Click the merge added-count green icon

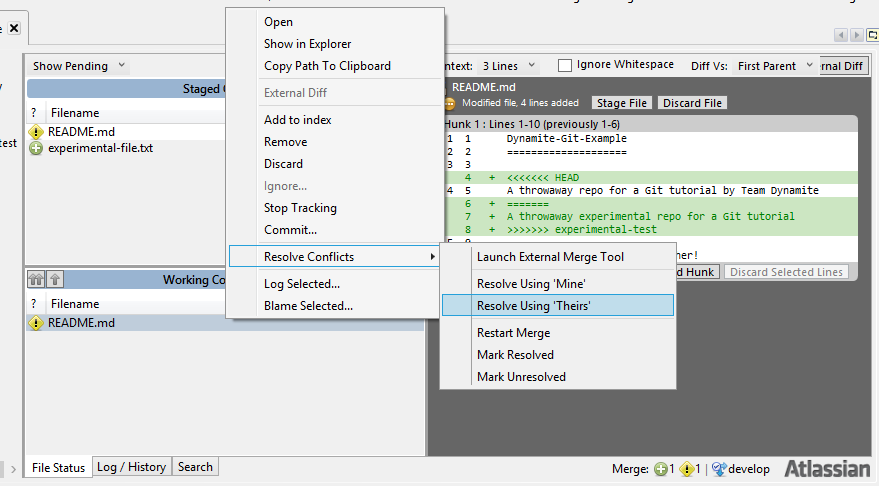(x=661, y=469)
